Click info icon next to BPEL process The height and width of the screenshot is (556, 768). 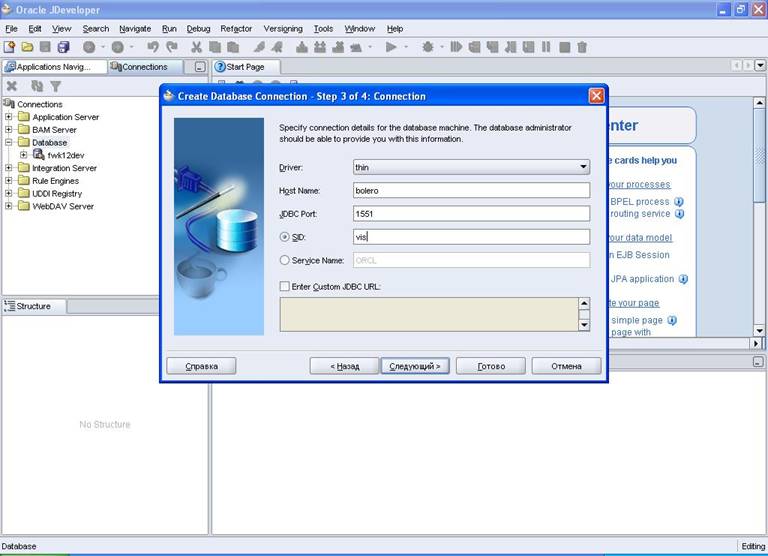(679, 202)
